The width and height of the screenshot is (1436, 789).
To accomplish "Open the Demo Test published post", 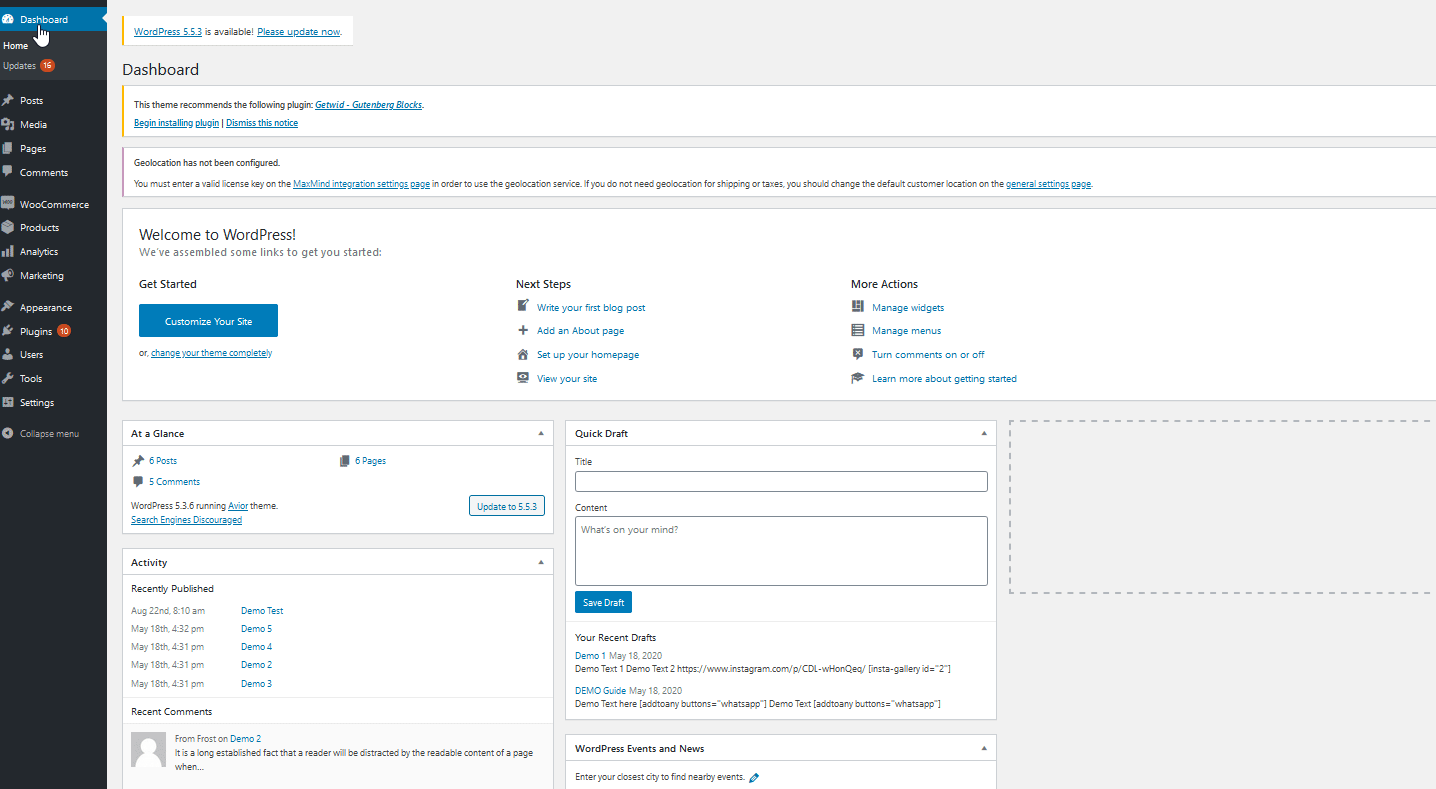I will tap(262, 611).
